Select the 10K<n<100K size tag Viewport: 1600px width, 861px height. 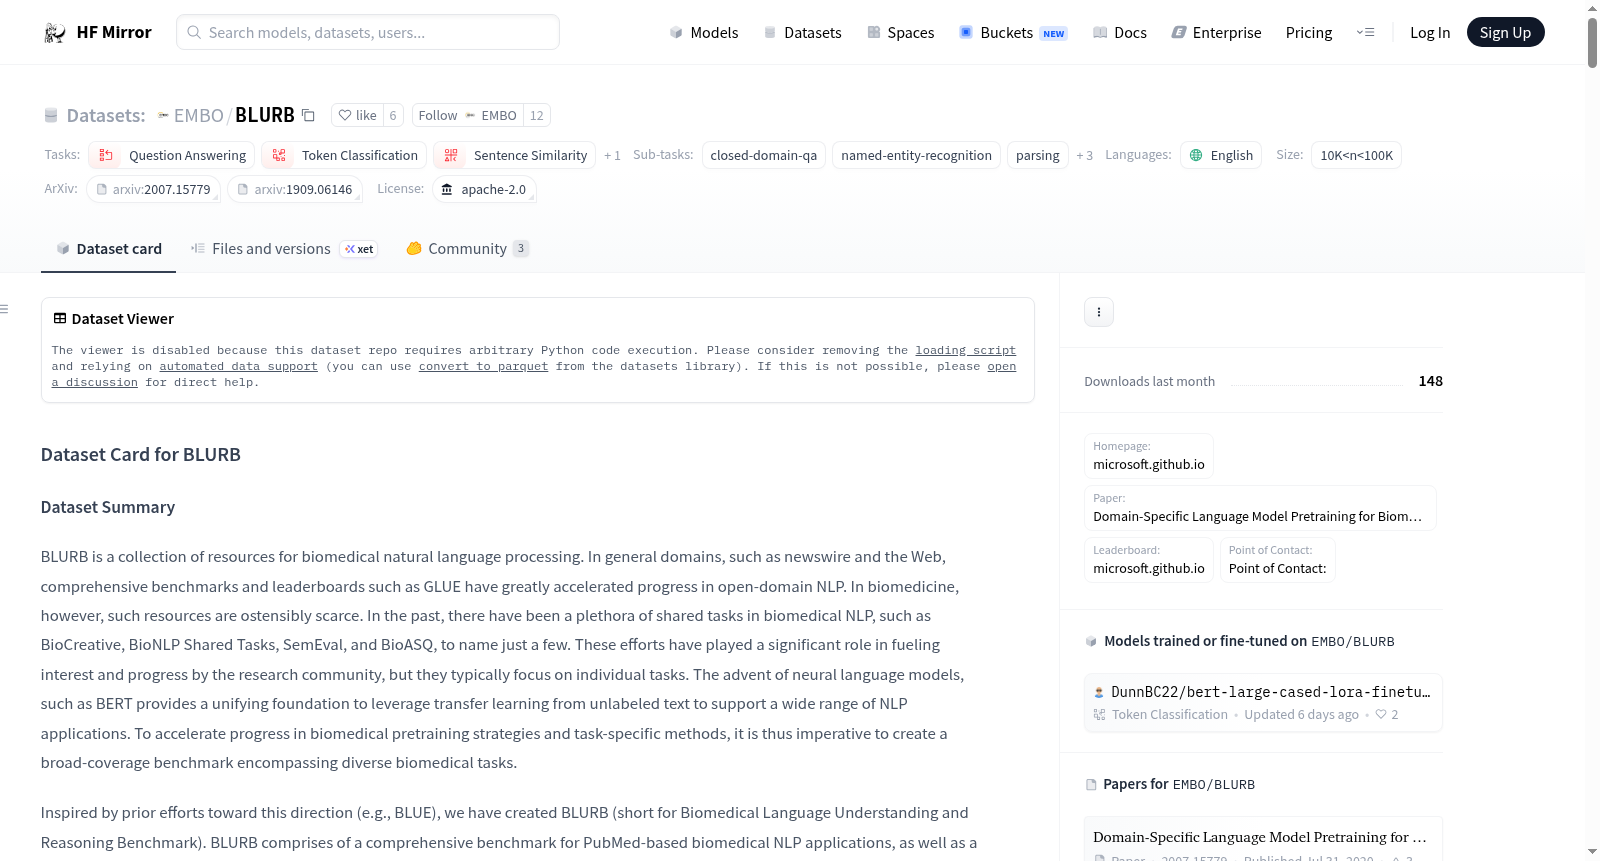(x=1356, y=155)
